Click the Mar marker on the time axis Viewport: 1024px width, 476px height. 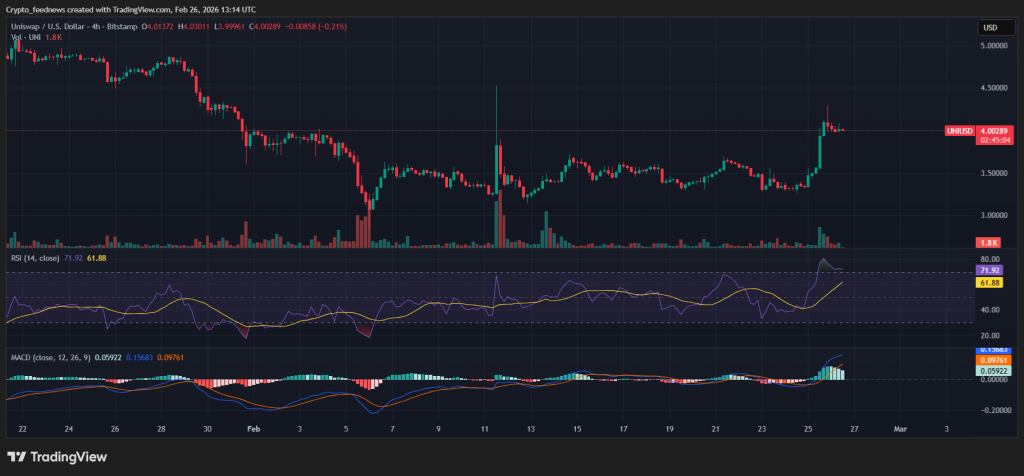[x=899, y=428]
